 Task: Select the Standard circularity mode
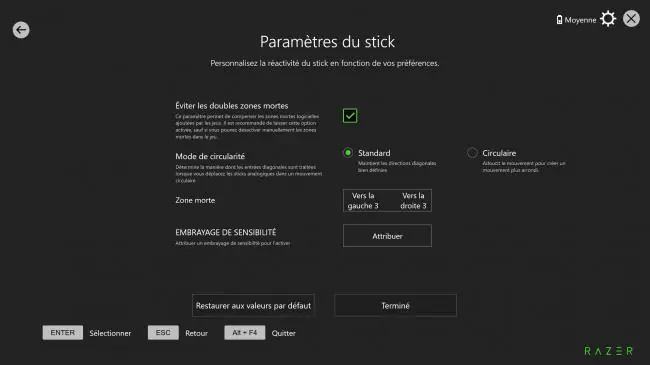pos(348,153)
